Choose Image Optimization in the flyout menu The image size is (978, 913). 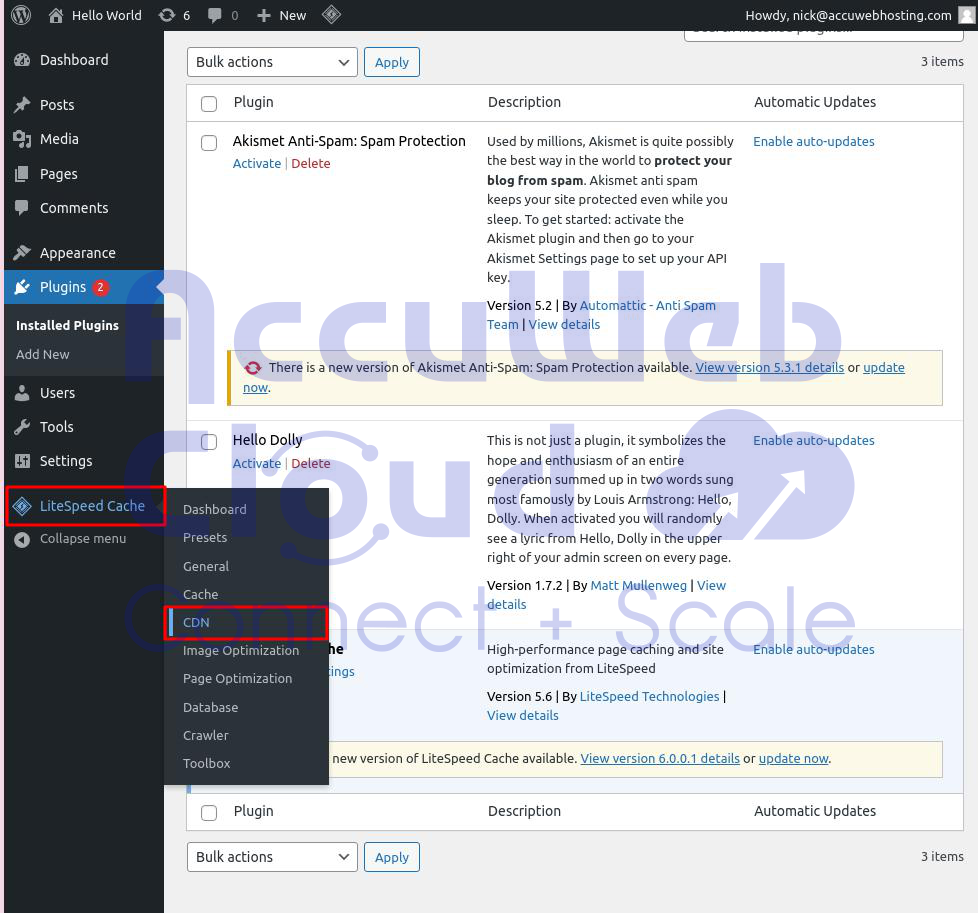[240, 650]
